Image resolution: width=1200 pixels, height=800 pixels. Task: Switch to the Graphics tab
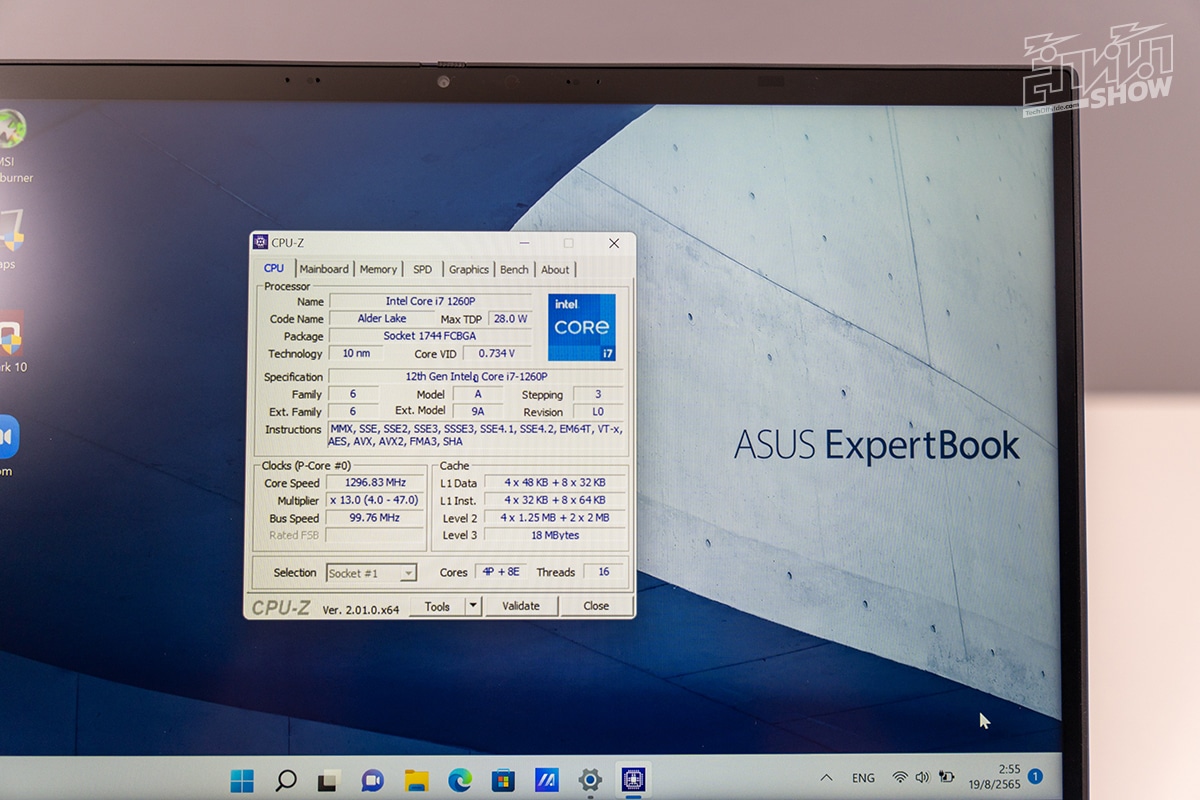[x=468, y=269]
